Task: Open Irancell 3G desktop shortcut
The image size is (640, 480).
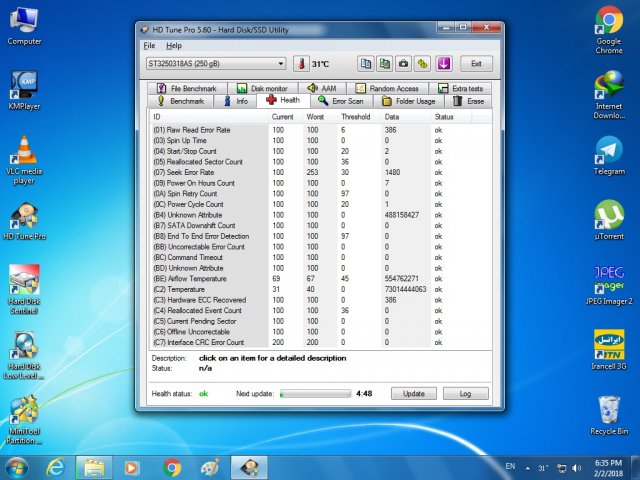Action: pos(609,350)
